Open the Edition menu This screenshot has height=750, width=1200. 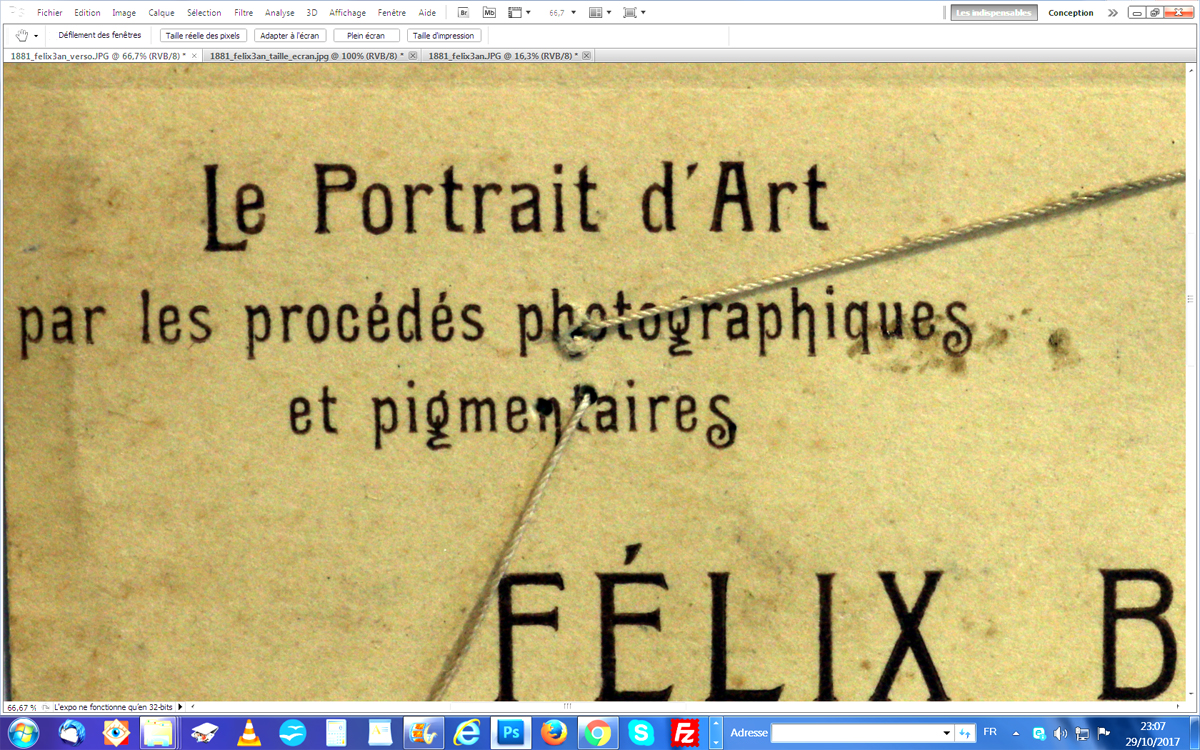(x=87, y=13)
